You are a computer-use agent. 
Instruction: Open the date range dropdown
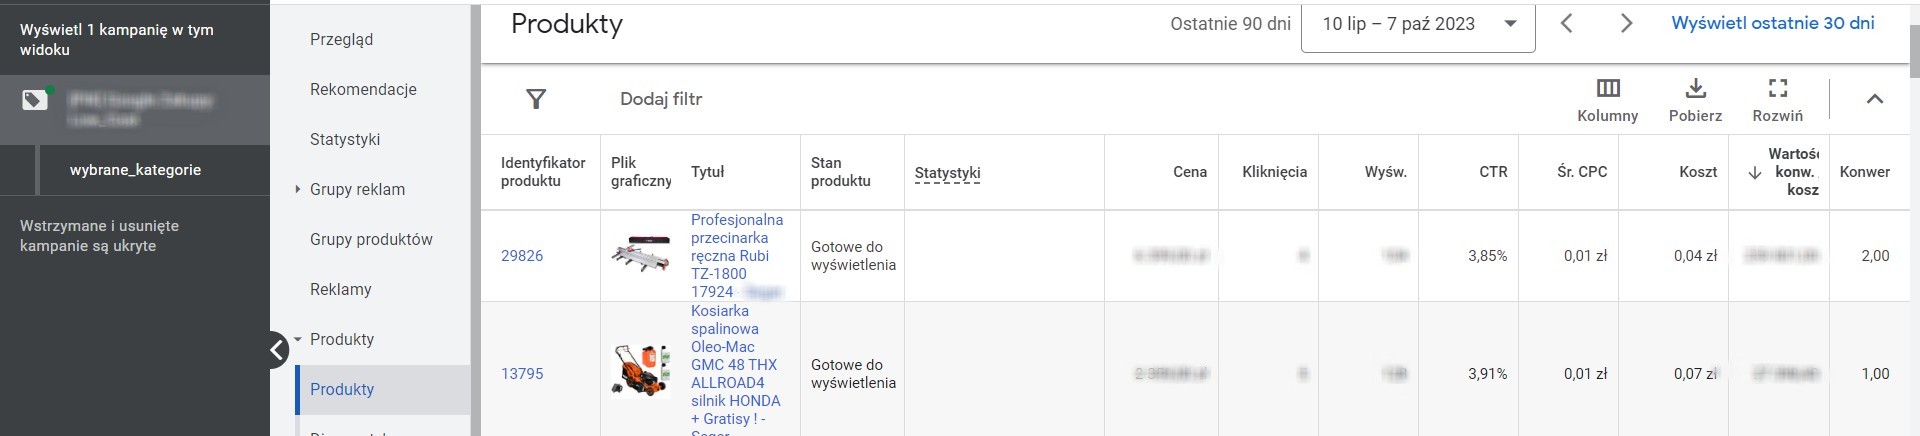1417,24
